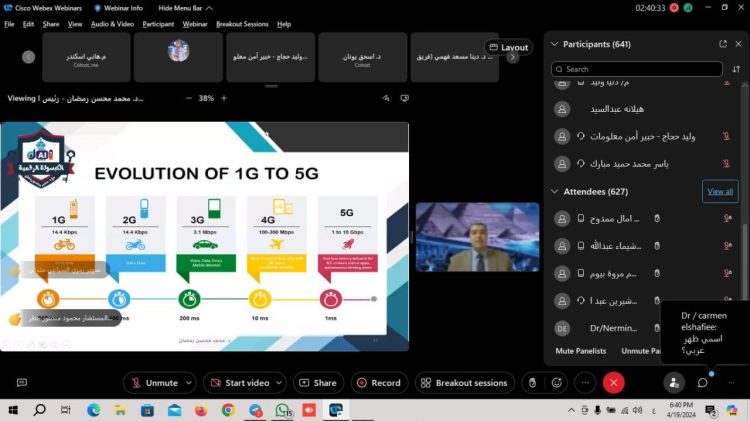750x421 pixels.
Task: Open Windows taskbar search
Action: click(40, 410)
